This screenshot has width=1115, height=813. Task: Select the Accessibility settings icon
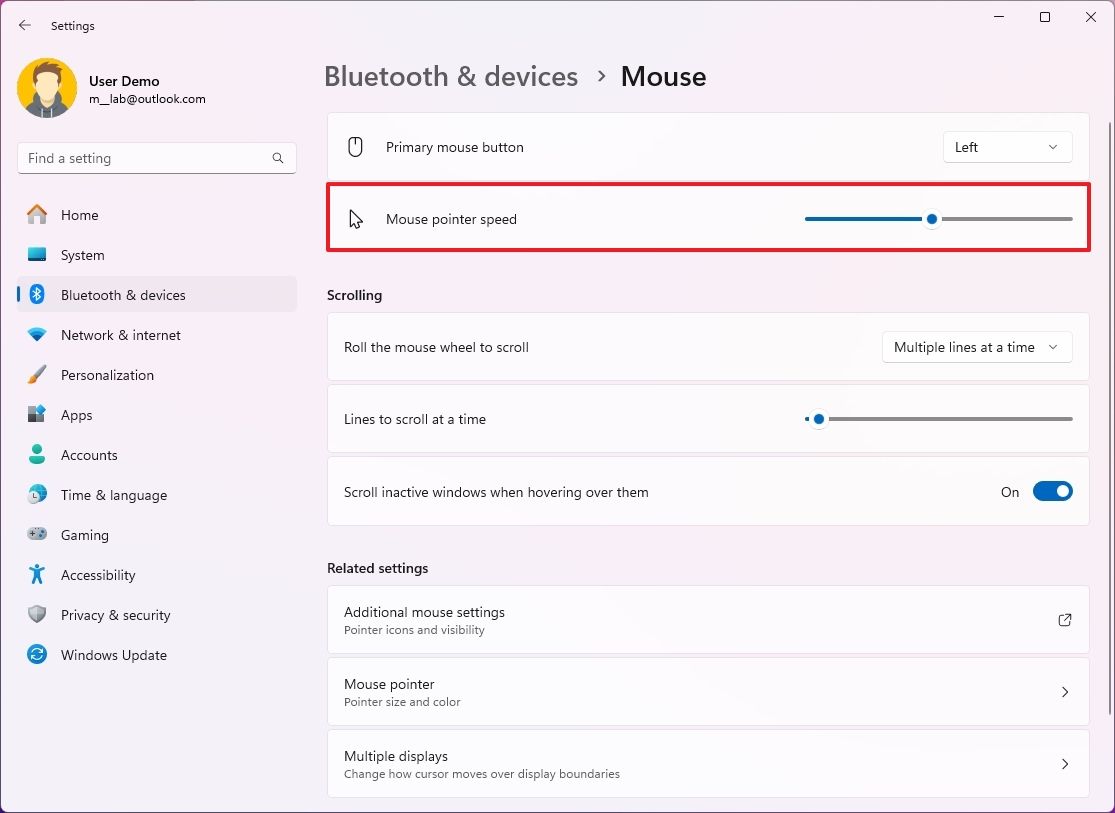click(39, 575)
